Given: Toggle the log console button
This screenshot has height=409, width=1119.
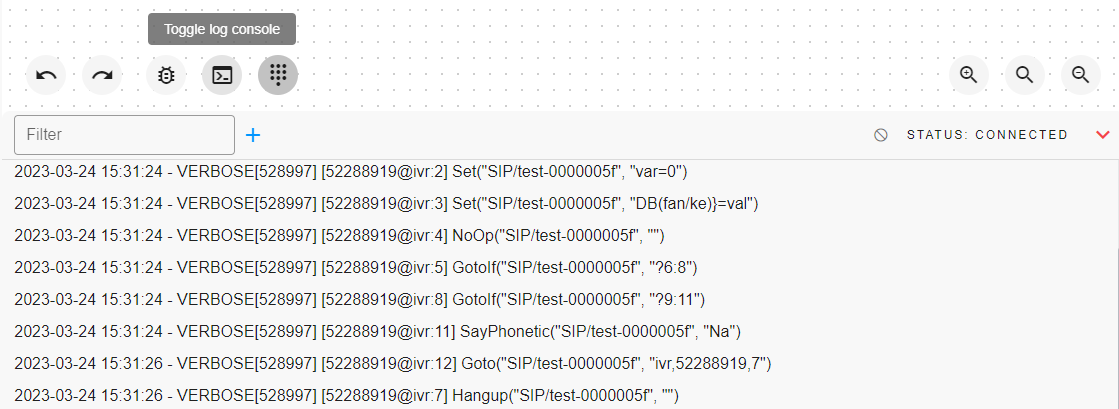Looking at the screenshot, I should coord(222,75).
